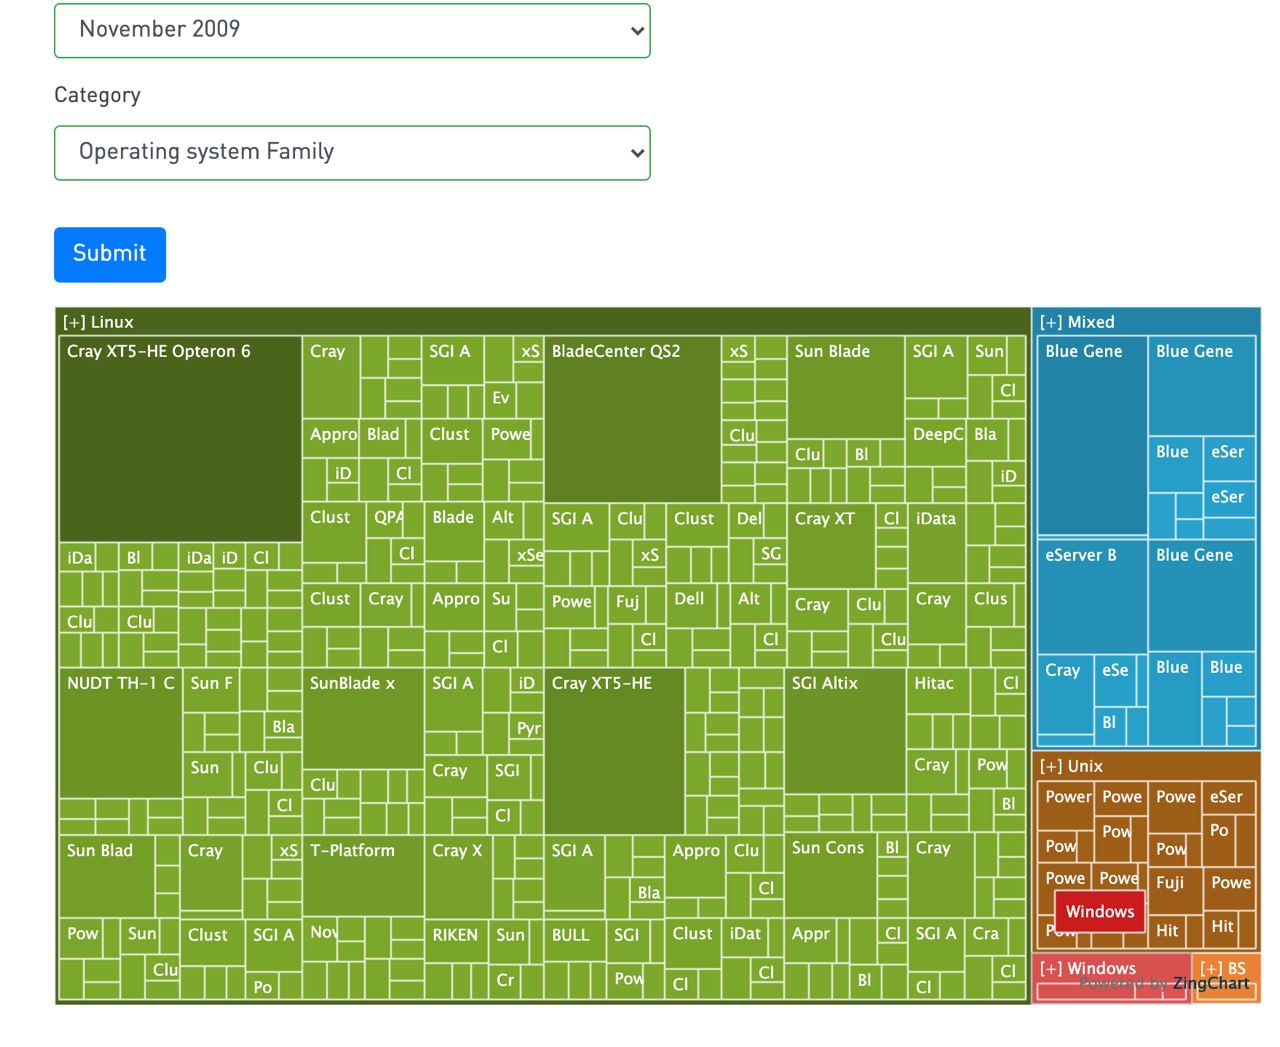Click the Sun Cons tile
The width and height of the screenshot is (1280, 1047).
point(830,875)
